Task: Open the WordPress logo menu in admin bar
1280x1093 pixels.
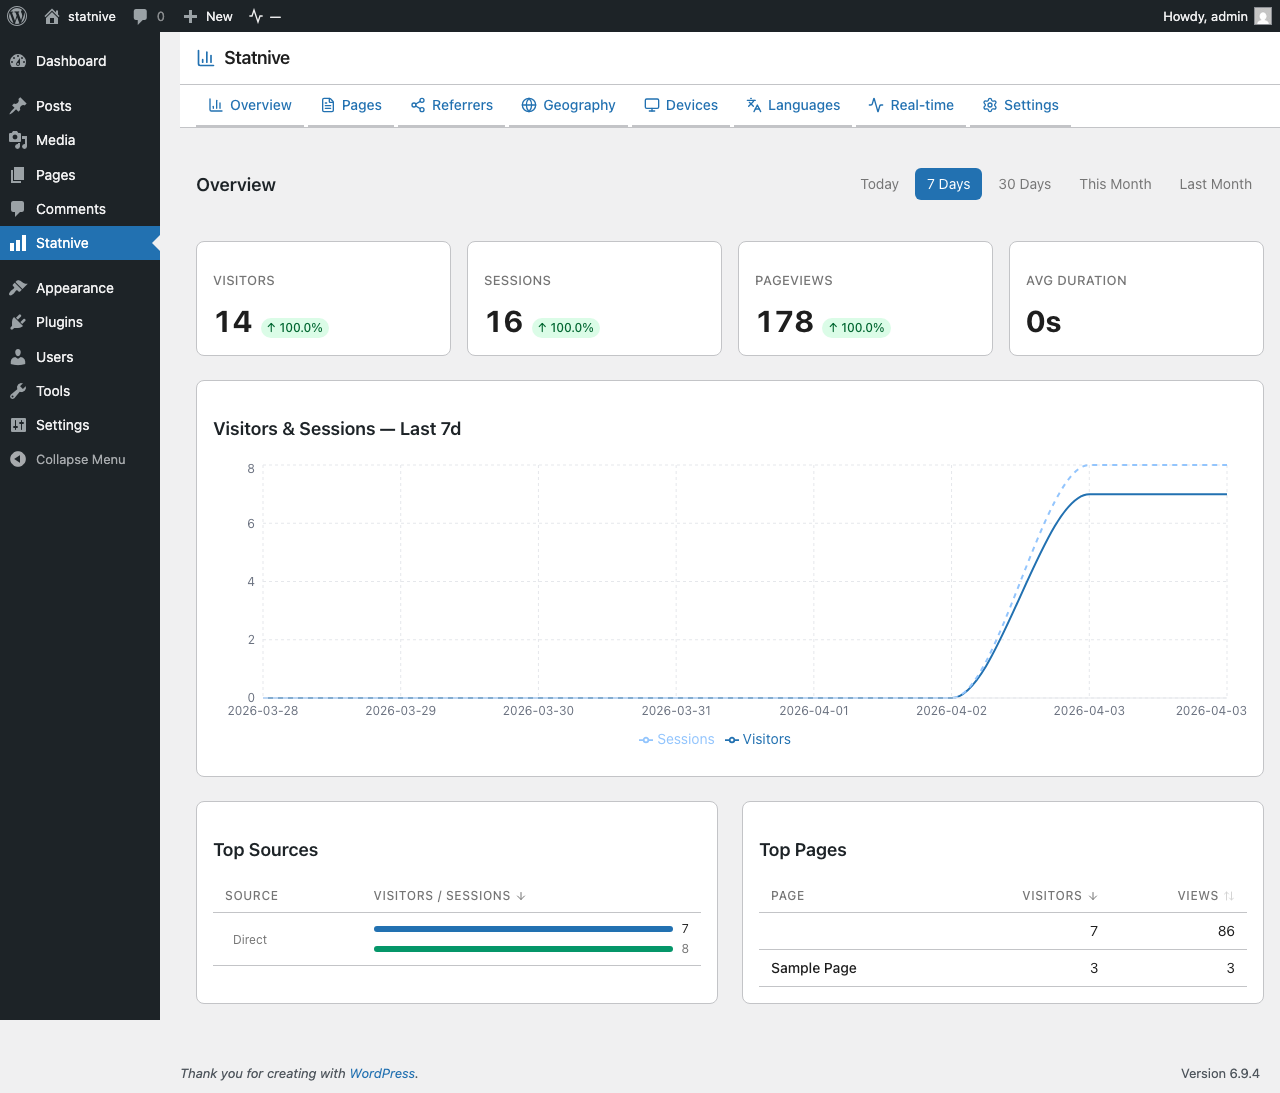Action: tap(16, 16)
